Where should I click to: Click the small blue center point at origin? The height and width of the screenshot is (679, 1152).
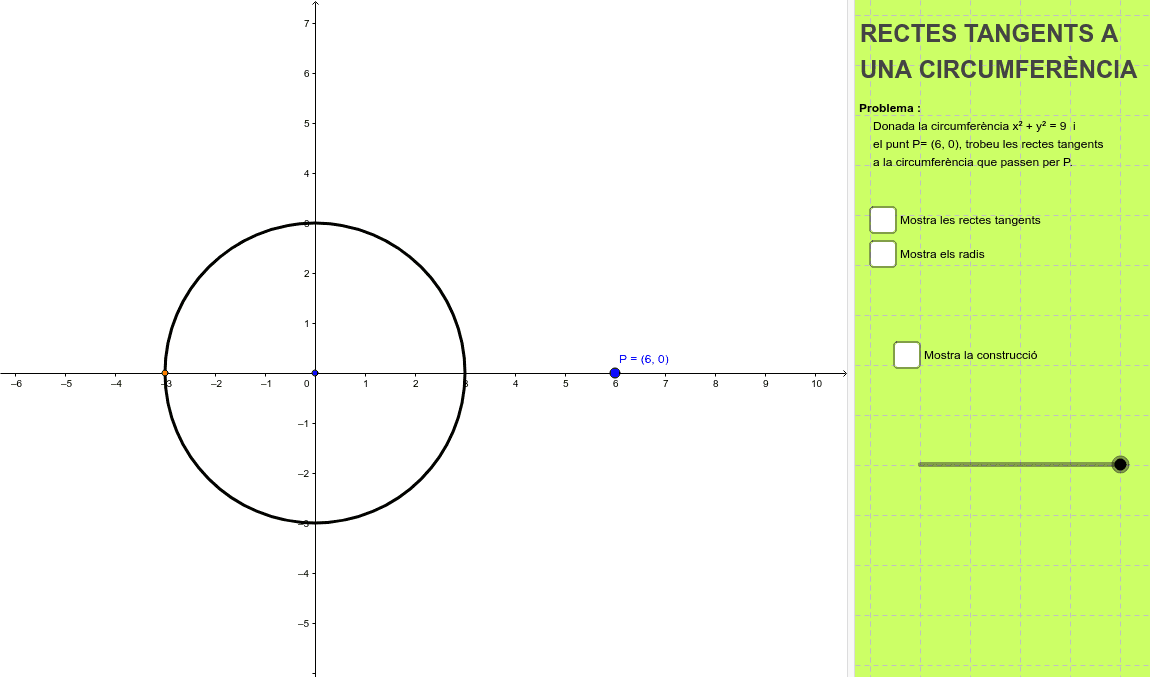[315, 373]
